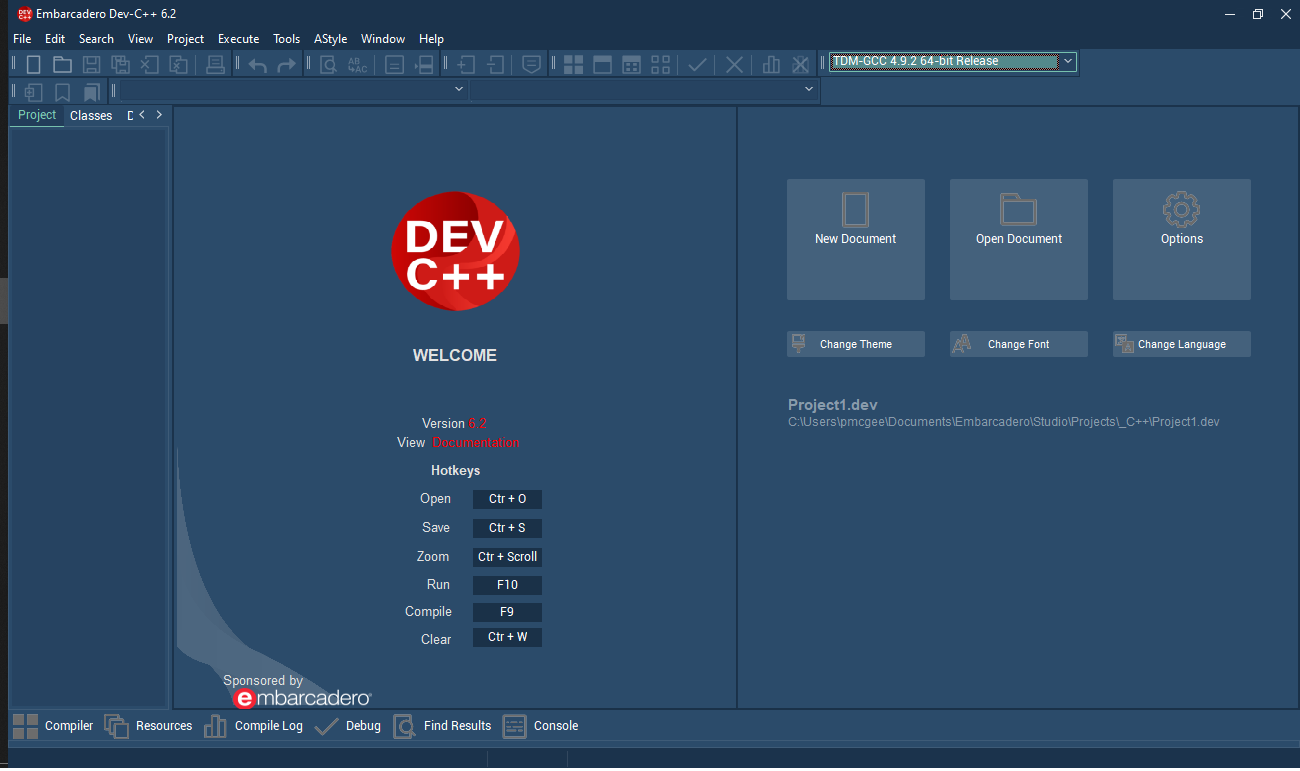Open the red Documentation link
The width and height of the screenshot is (1300, 771).
pos(476,443)
